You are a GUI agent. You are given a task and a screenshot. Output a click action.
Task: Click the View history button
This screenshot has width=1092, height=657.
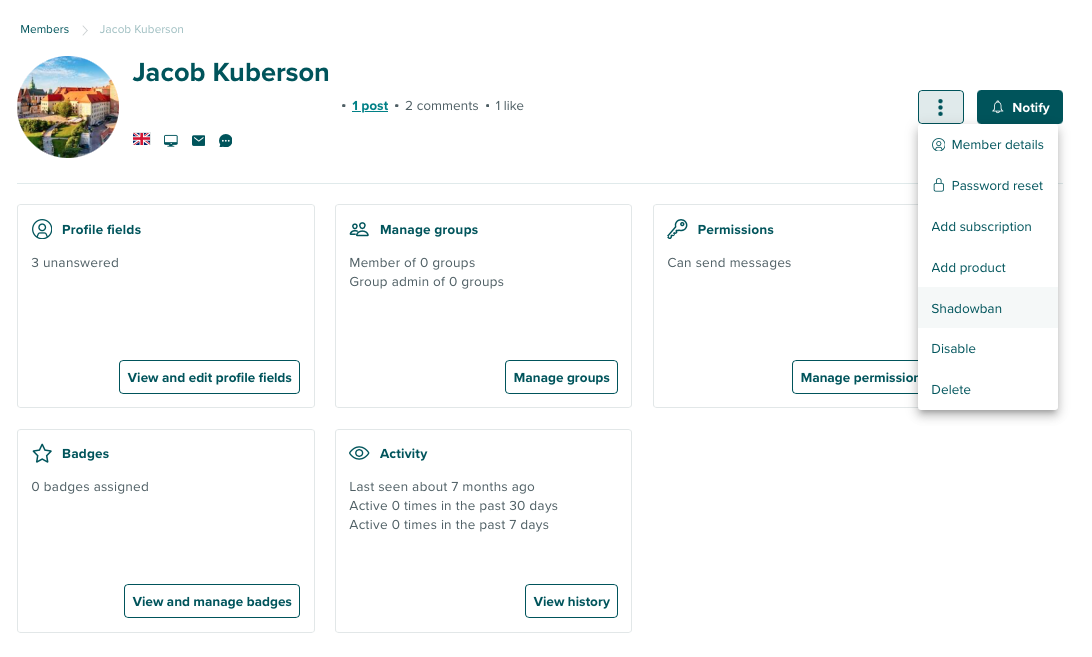pos(571,601)
